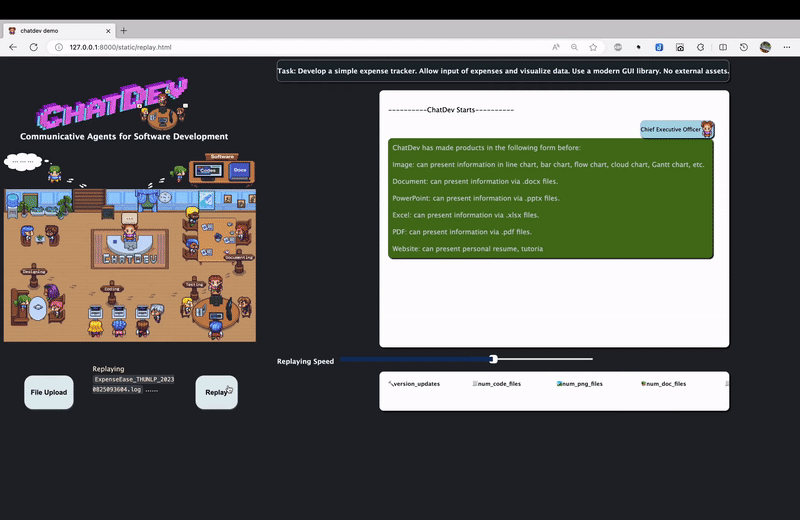The image size is (800, 520).
Task: Adjust the Replaying Speed slider handle
Action: (x=493, y=359)
